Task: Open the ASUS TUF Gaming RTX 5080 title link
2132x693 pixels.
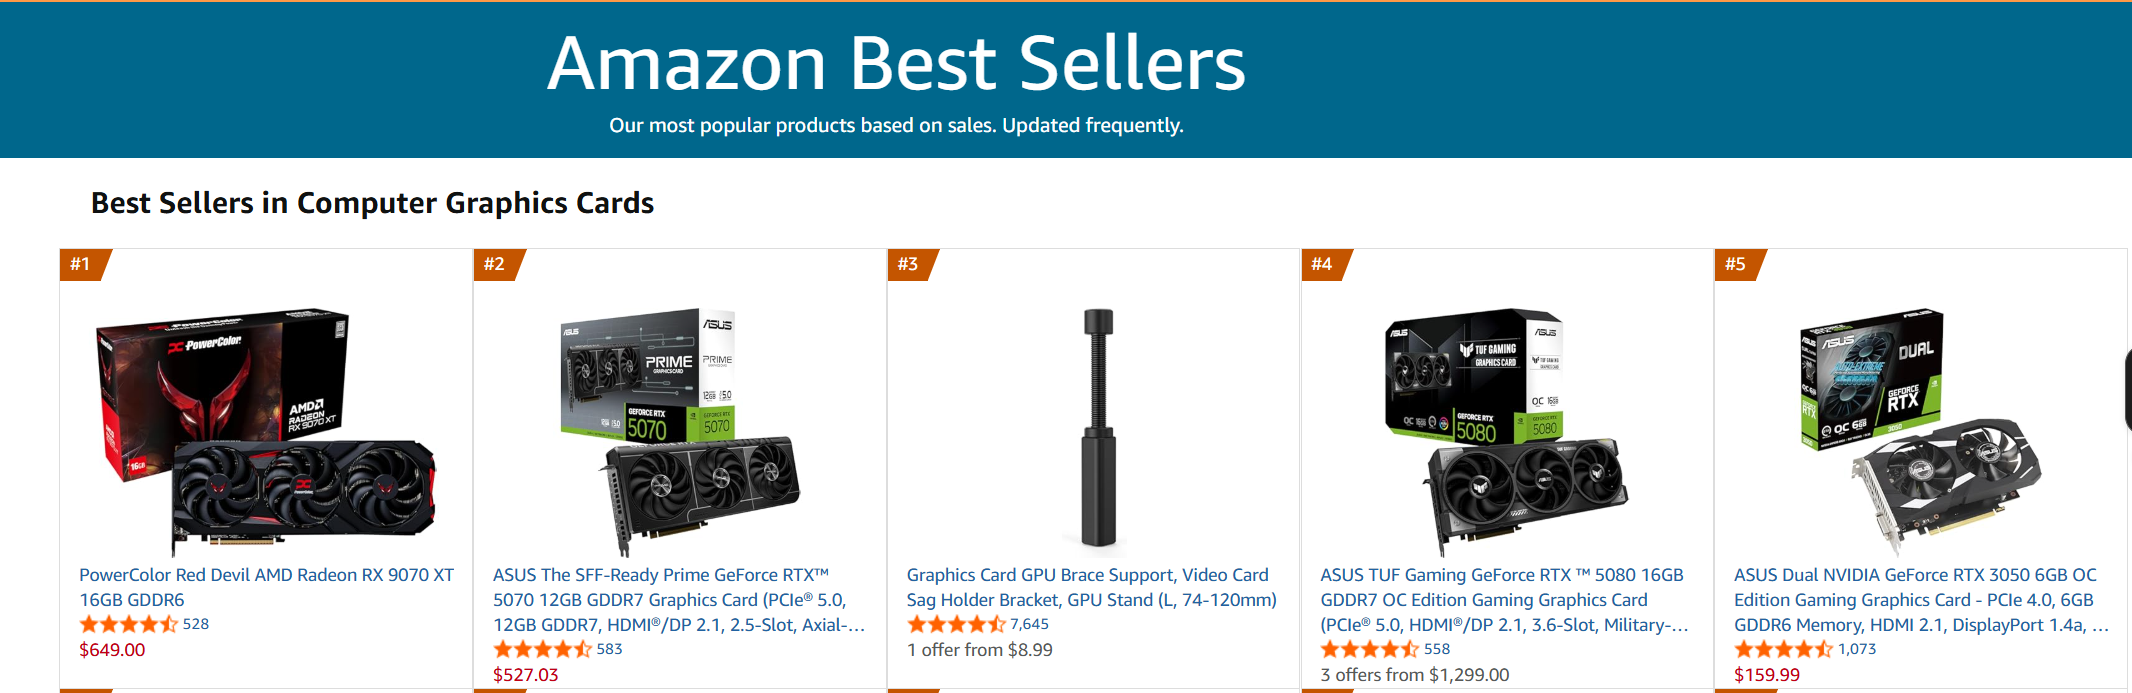Action: [x=1503, y=600]
